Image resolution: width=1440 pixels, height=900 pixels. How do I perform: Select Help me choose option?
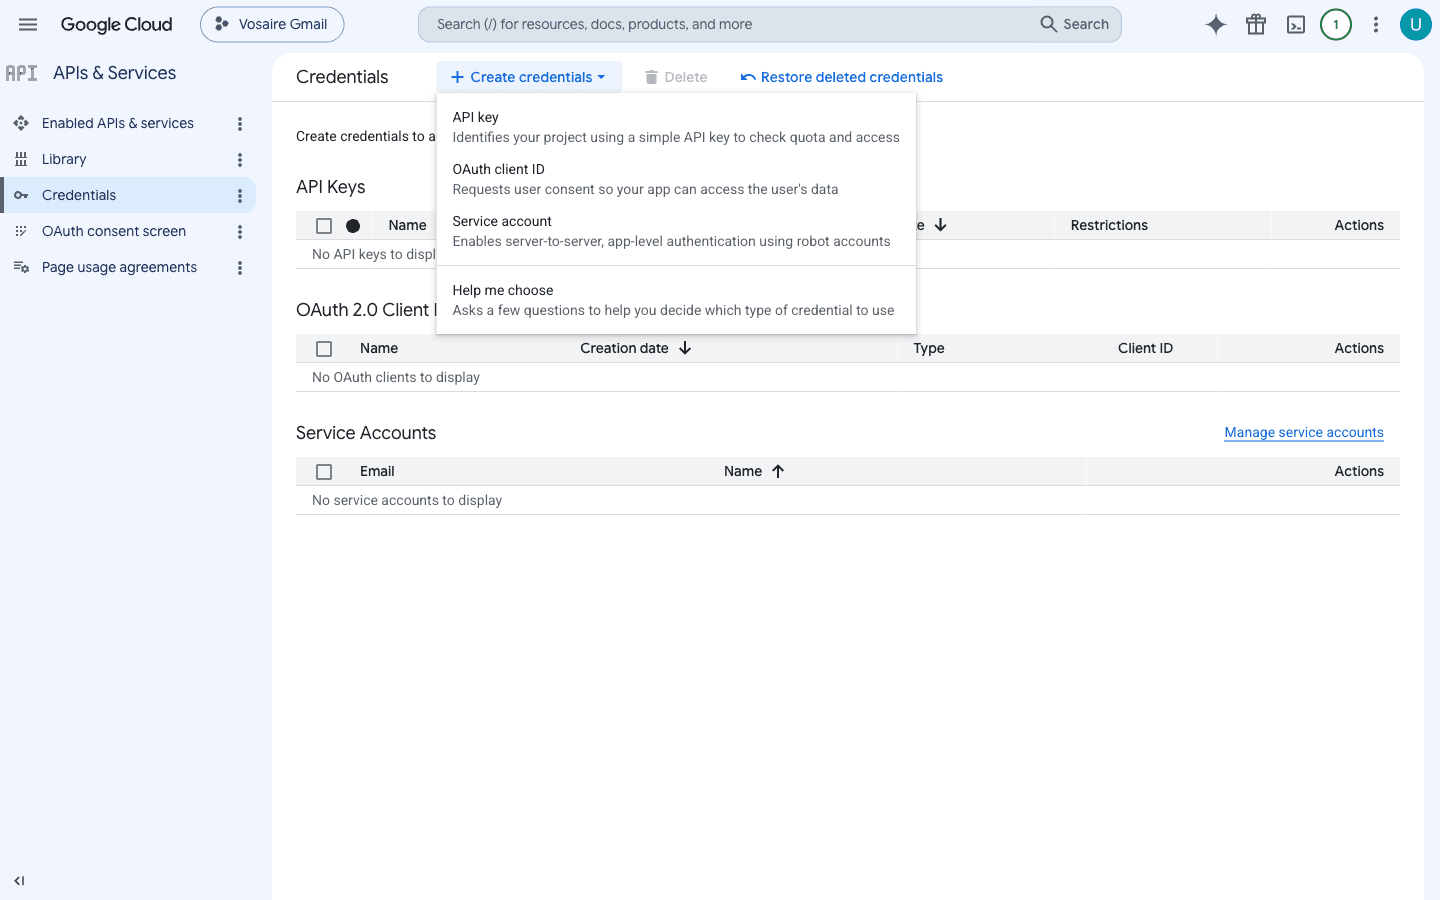(x=676, y=300)
